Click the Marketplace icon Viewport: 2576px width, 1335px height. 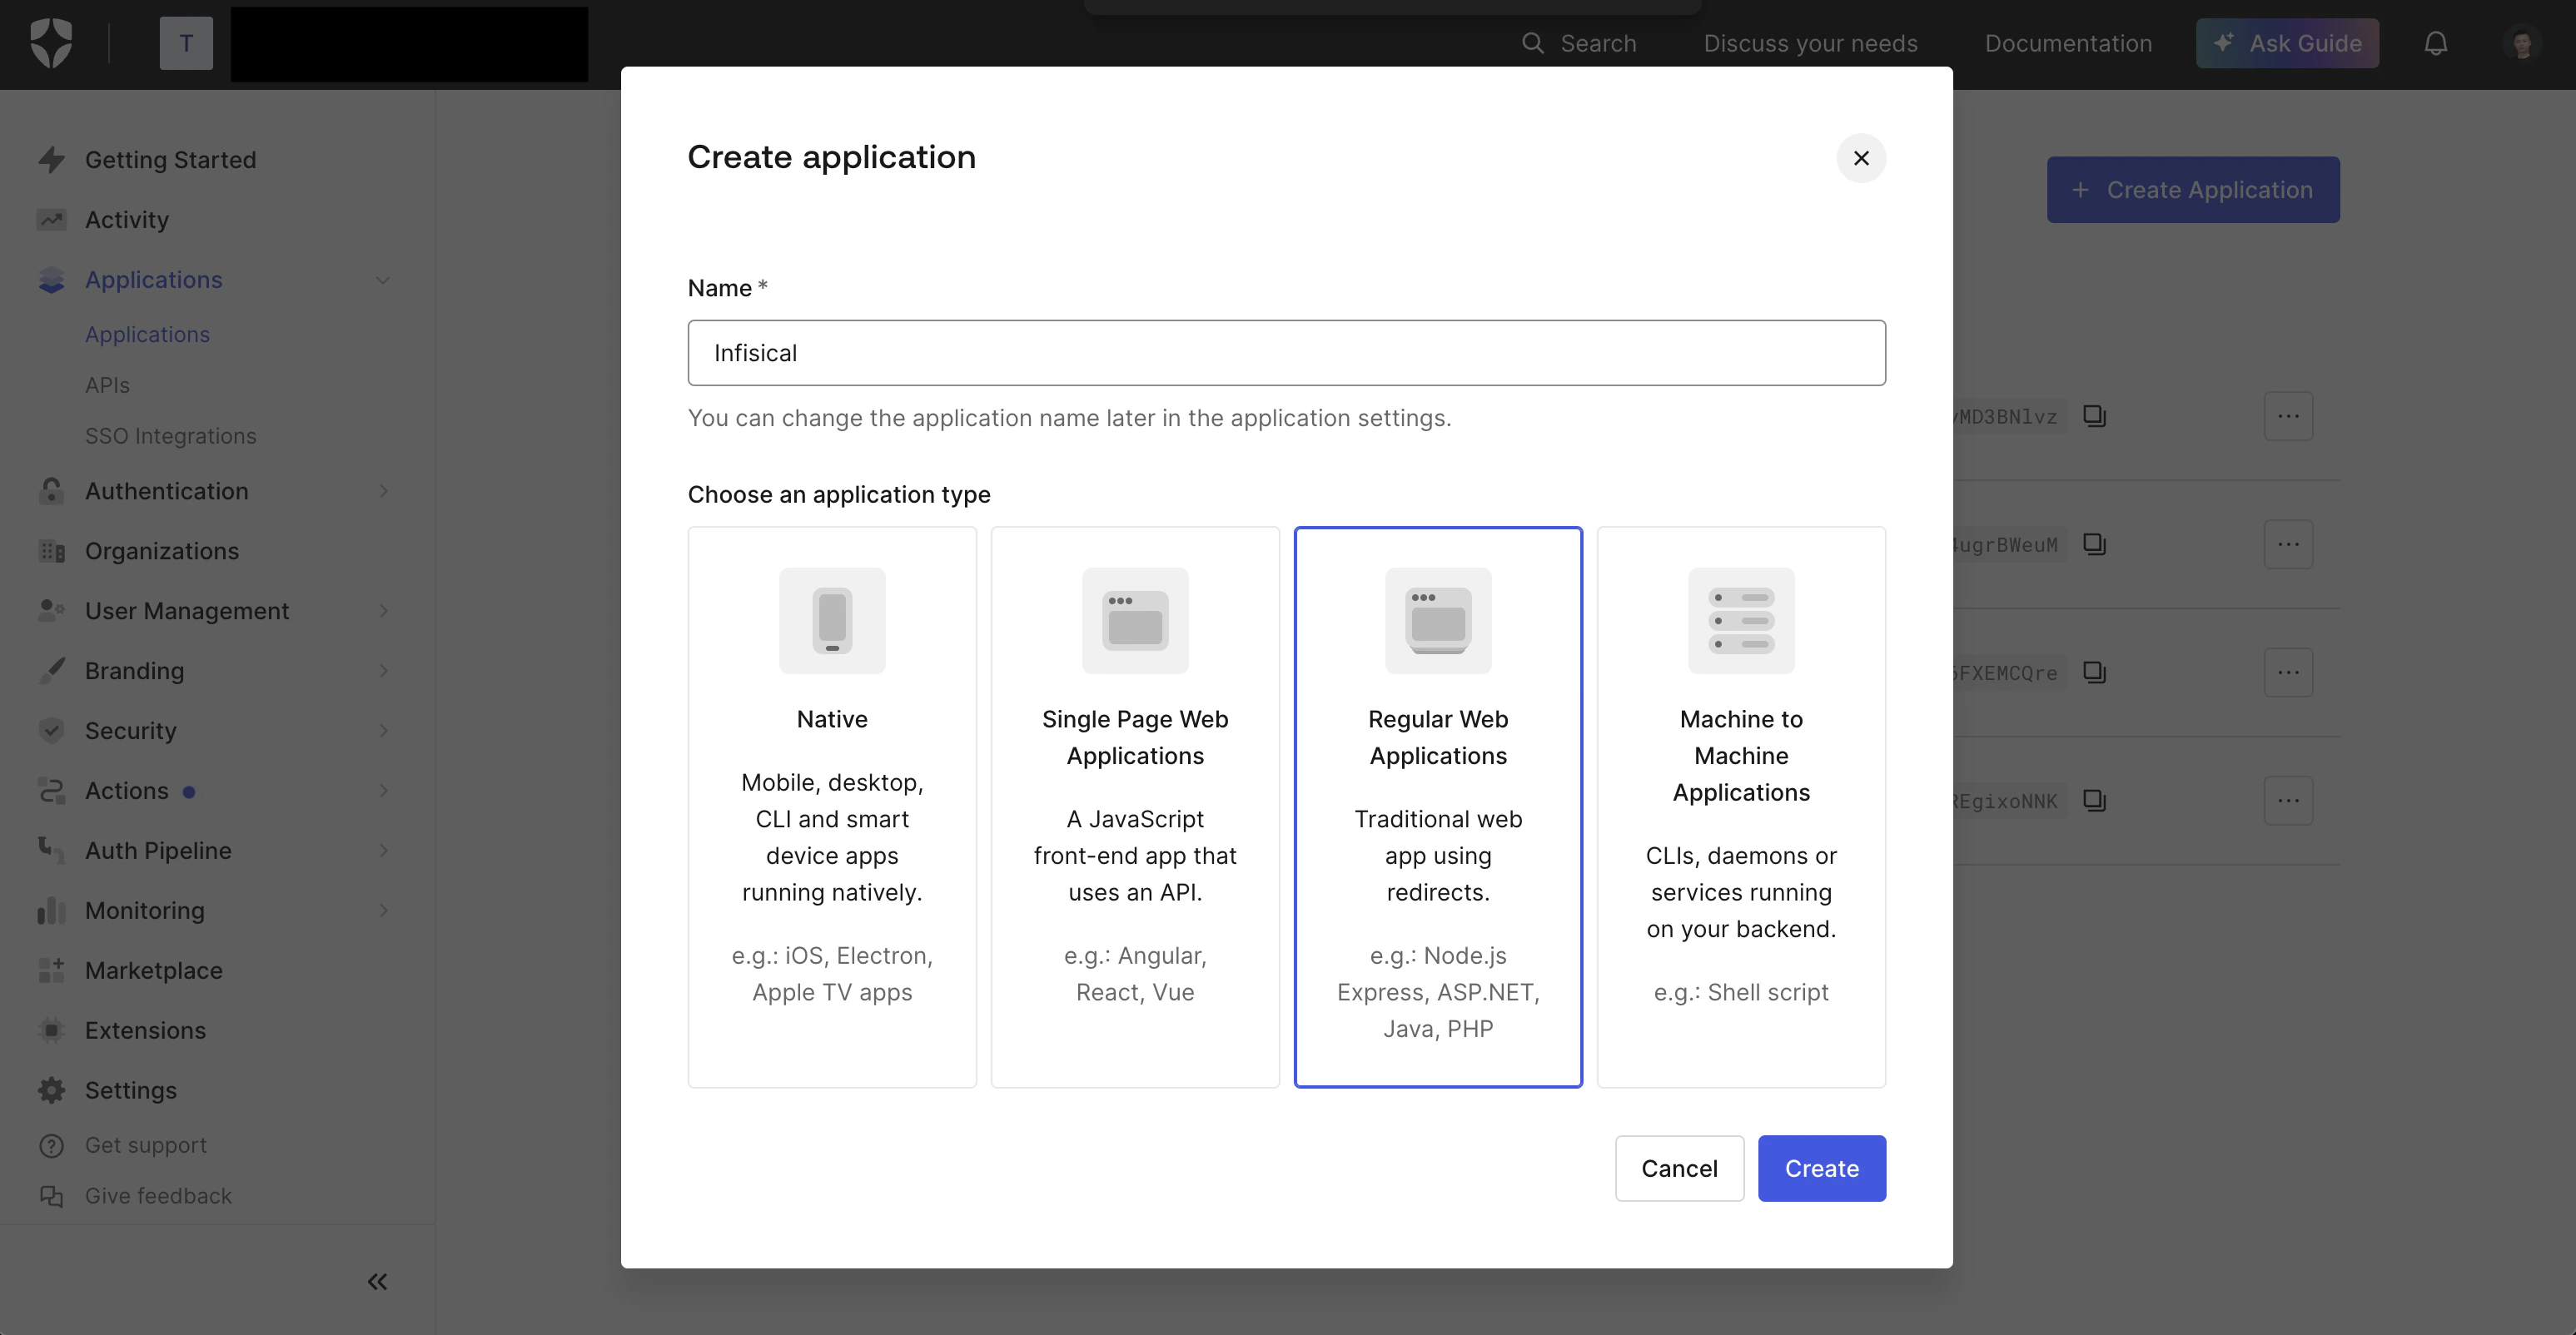point(51,971)
